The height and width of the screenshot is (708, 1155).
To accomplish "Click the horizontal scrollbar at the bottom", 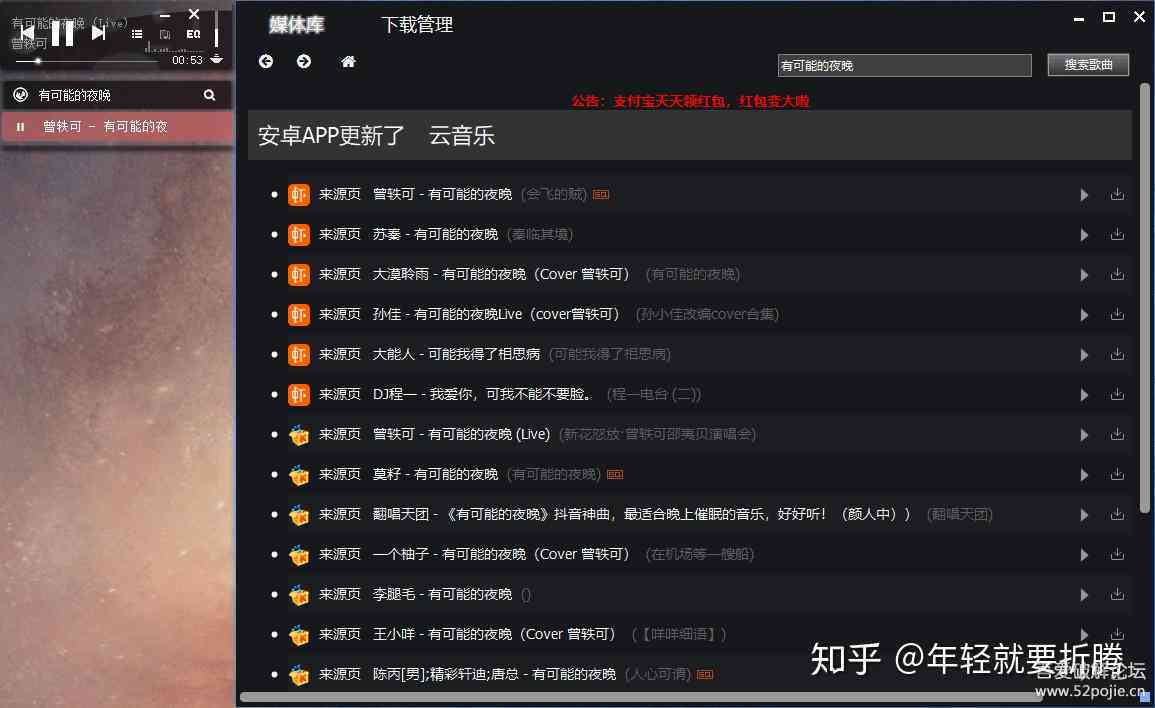I will [641, 696].
